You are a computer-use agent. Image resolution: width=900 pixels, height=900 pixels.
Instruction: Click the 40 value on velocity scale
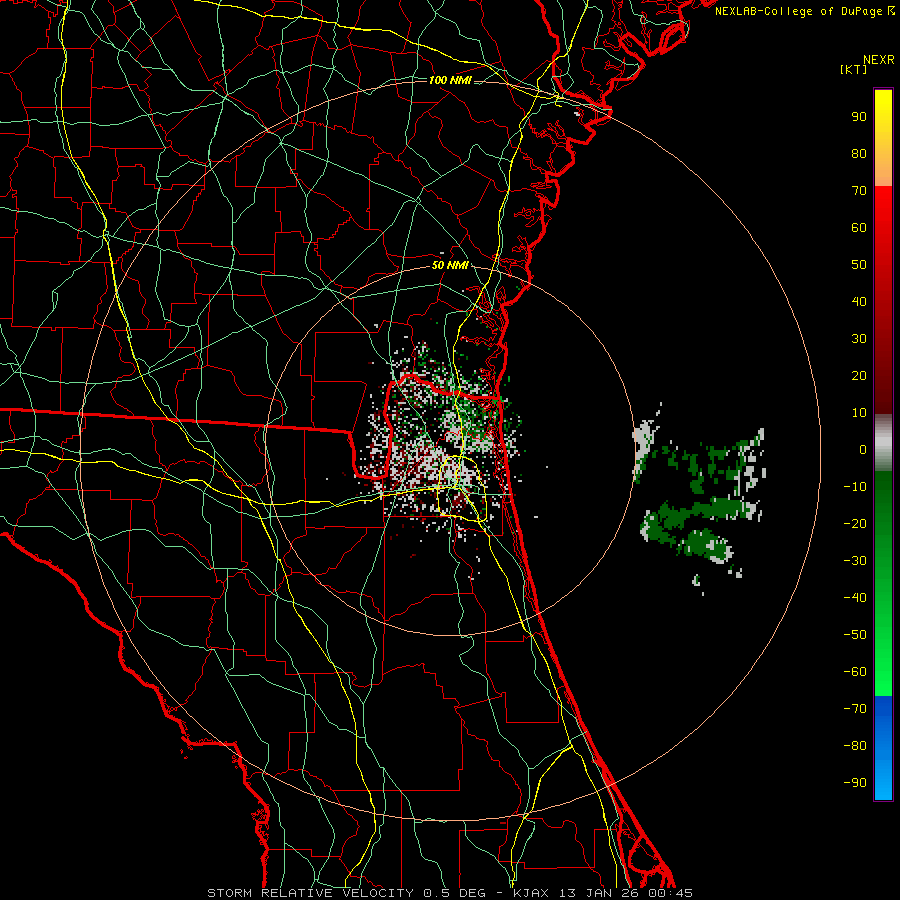pyautogui.click(x=859, y=302)
